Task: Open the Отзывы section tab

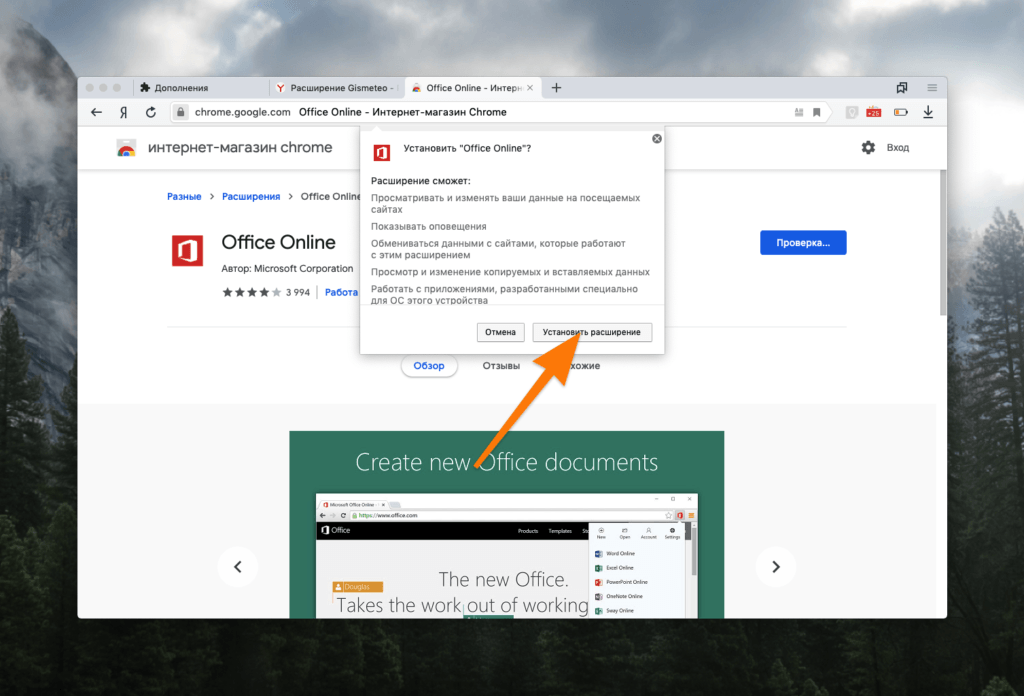Action: (501, 366)
